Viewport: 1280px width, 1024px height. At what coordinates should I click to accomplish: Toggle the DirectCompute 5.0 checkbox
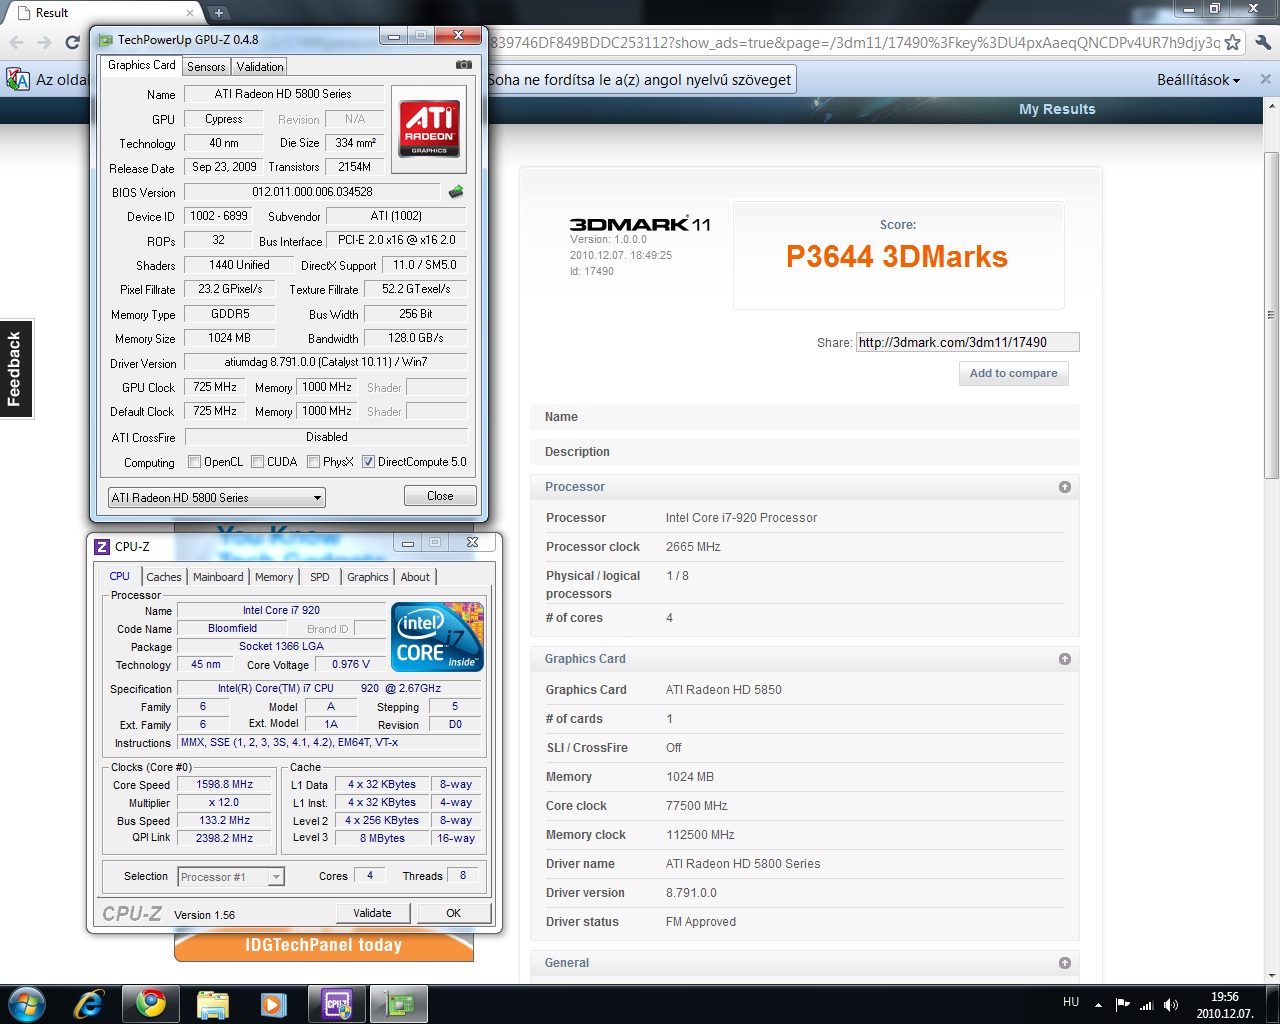[x=369, y=462]
